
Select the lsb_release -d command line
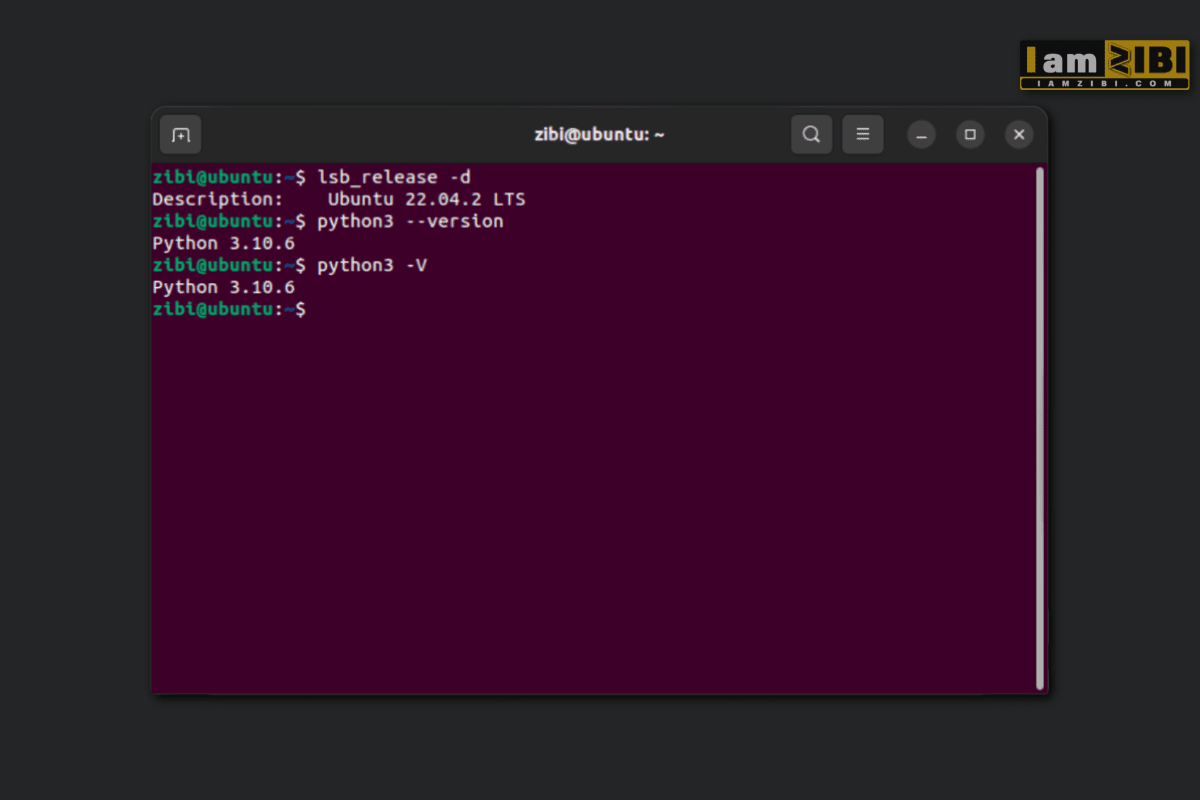coord(395,177)
